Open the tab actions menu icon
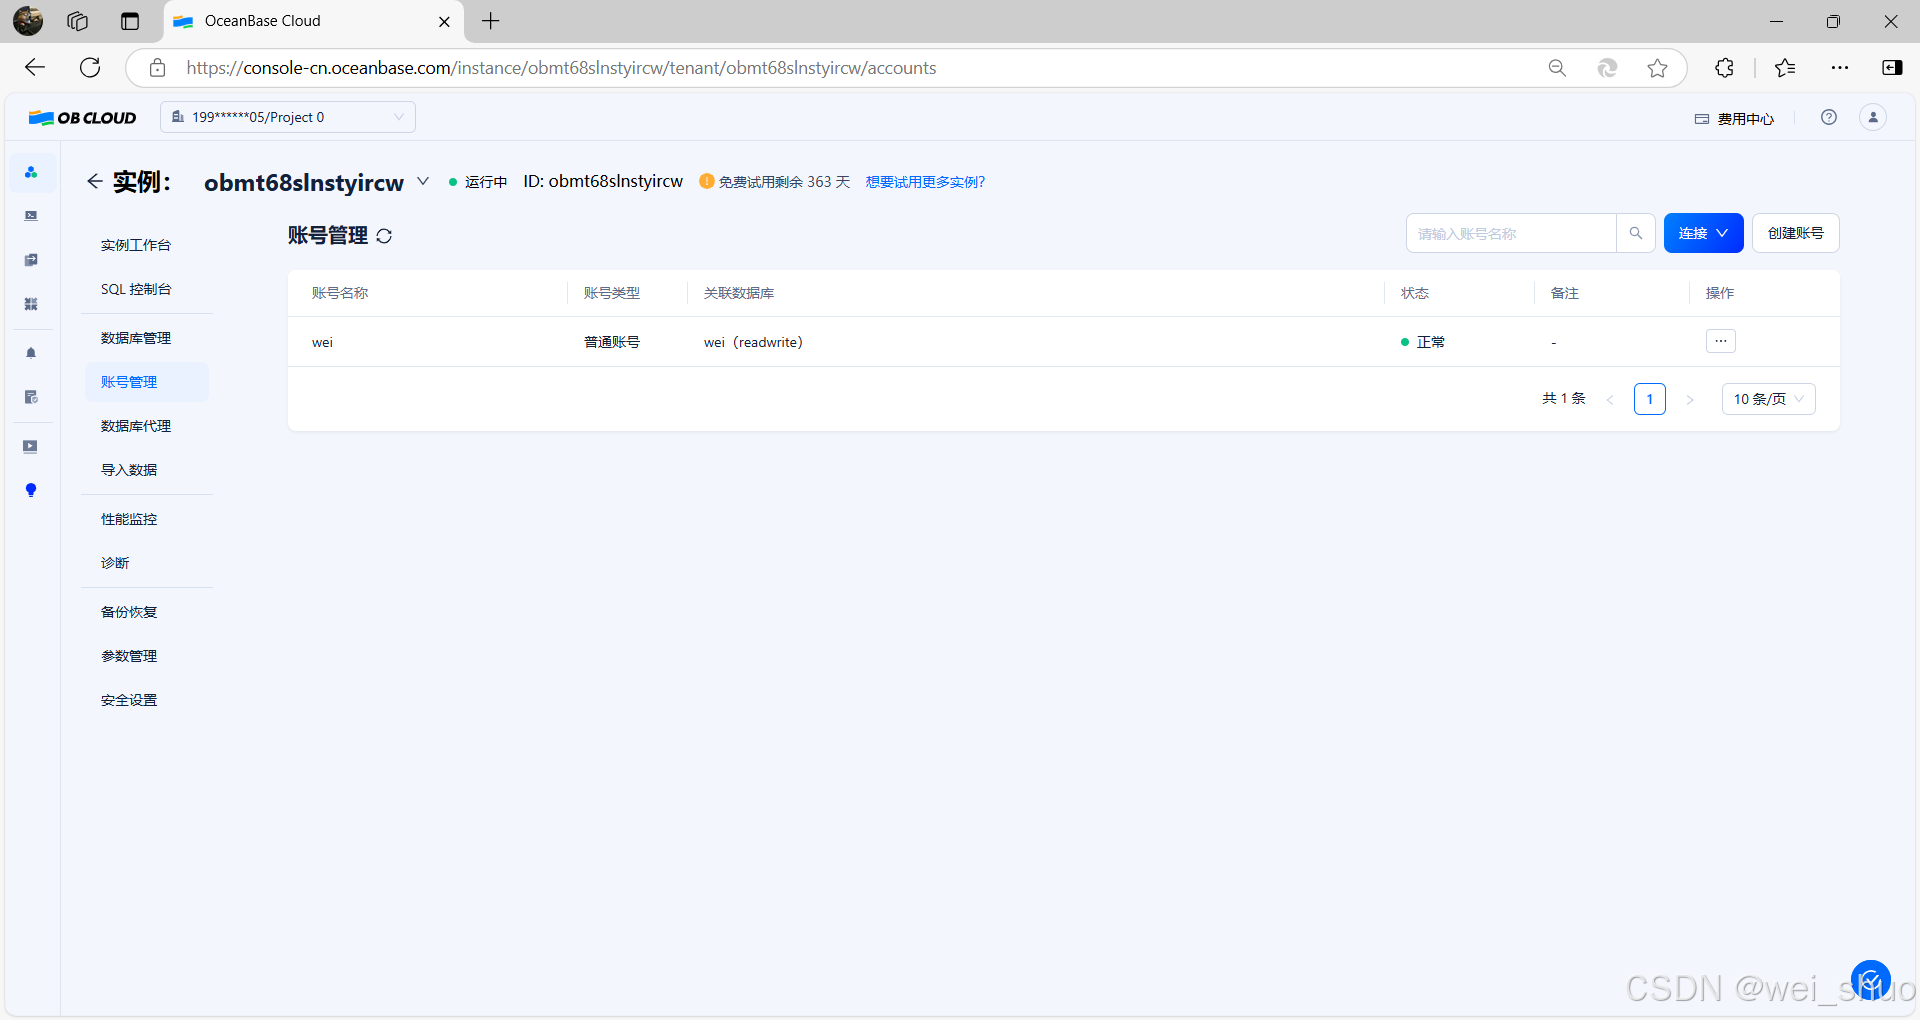The image size is (1920, 1020). click(130, 21)
